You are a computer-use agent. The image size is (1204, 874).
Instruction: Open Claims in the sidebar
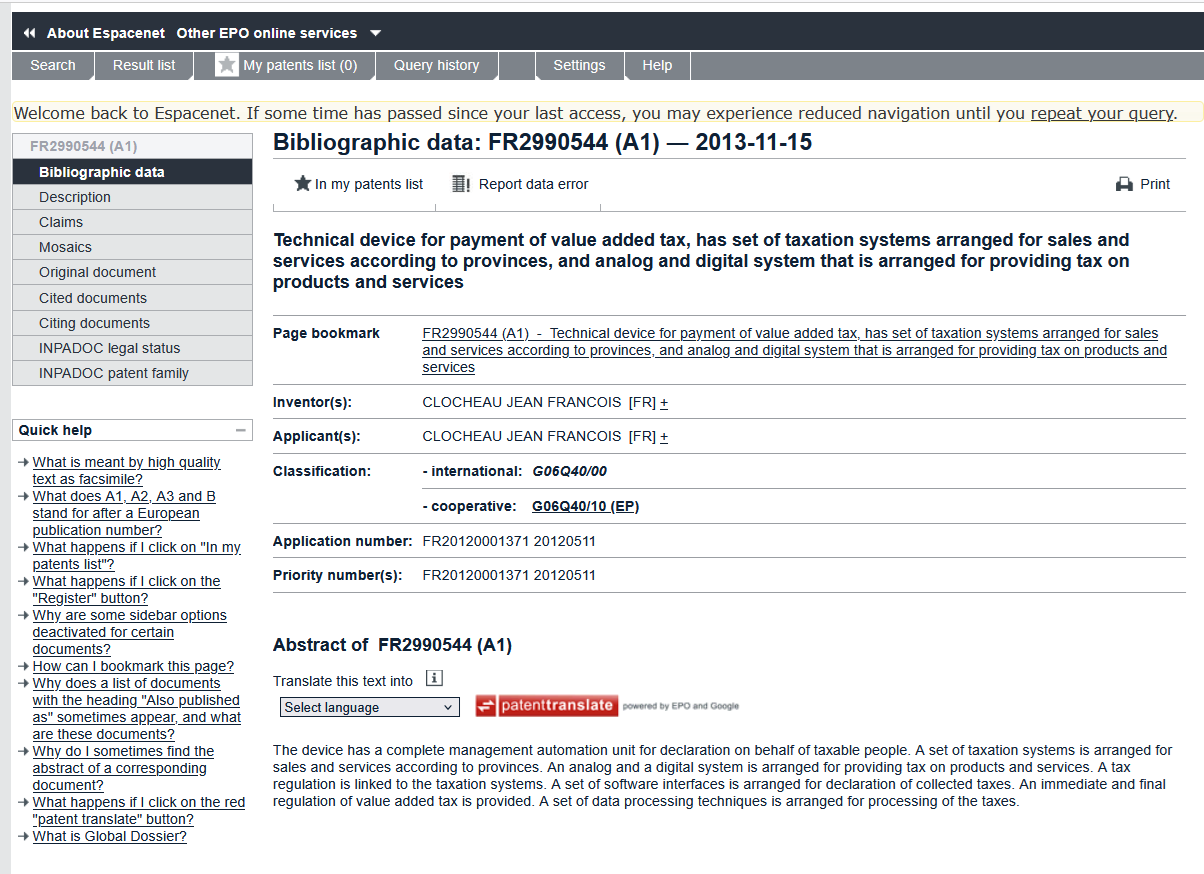click(61, 222)
